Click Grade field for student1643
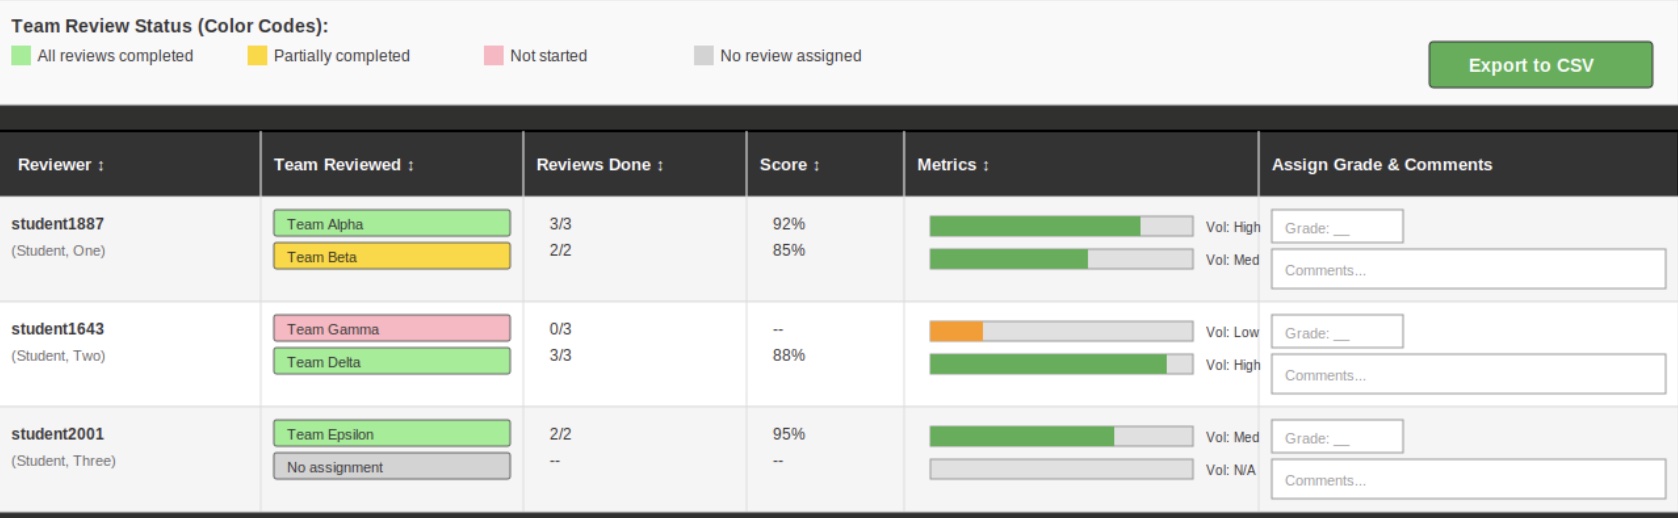Viewport: 1678px width, 518px height. 1336,332
